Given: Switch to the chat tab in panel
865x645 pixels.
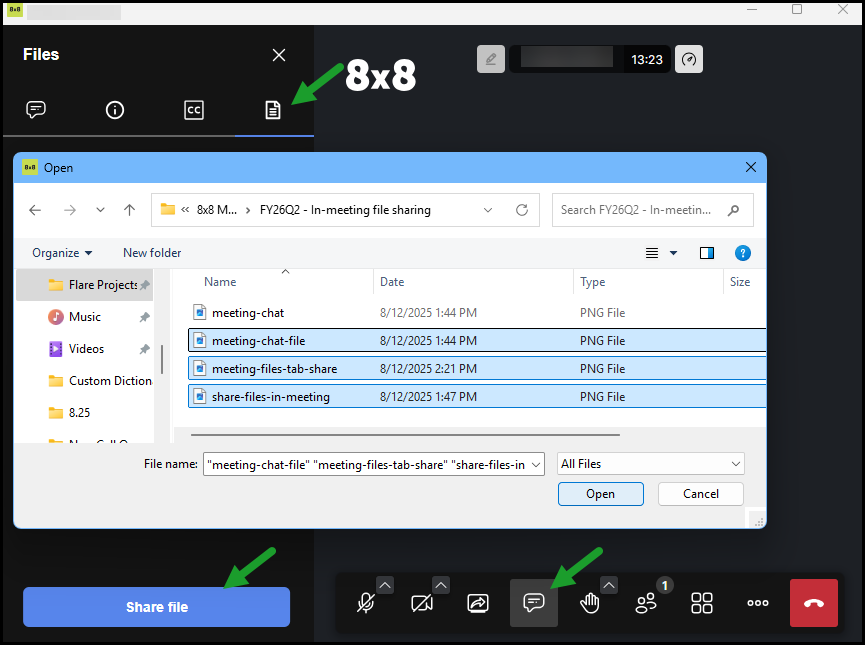Looking at the screenshot, I should [36, 110].
